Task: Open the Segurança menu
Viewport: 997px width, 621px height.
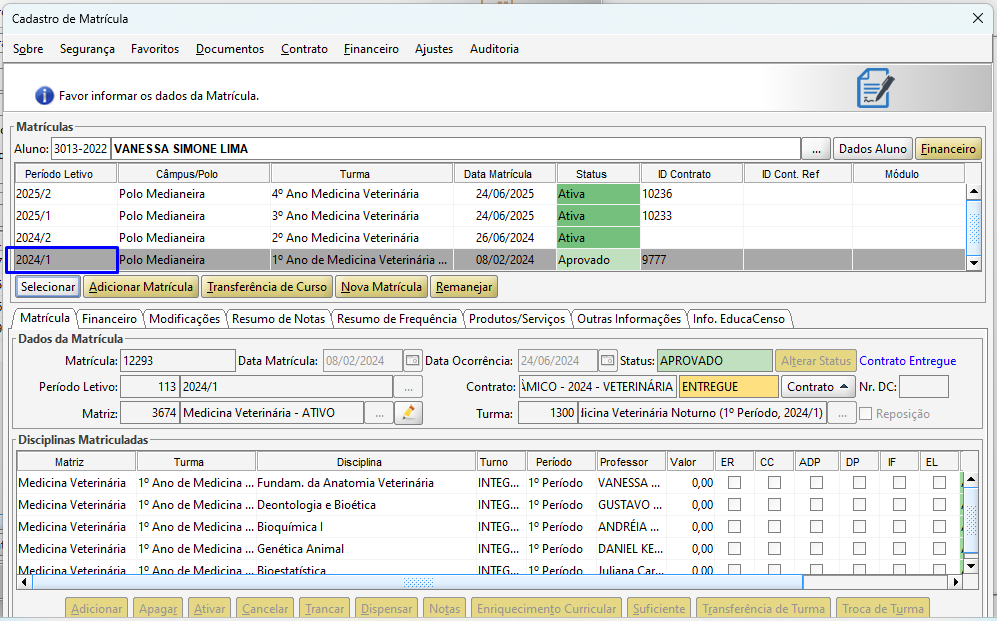Action: point(87,49)
